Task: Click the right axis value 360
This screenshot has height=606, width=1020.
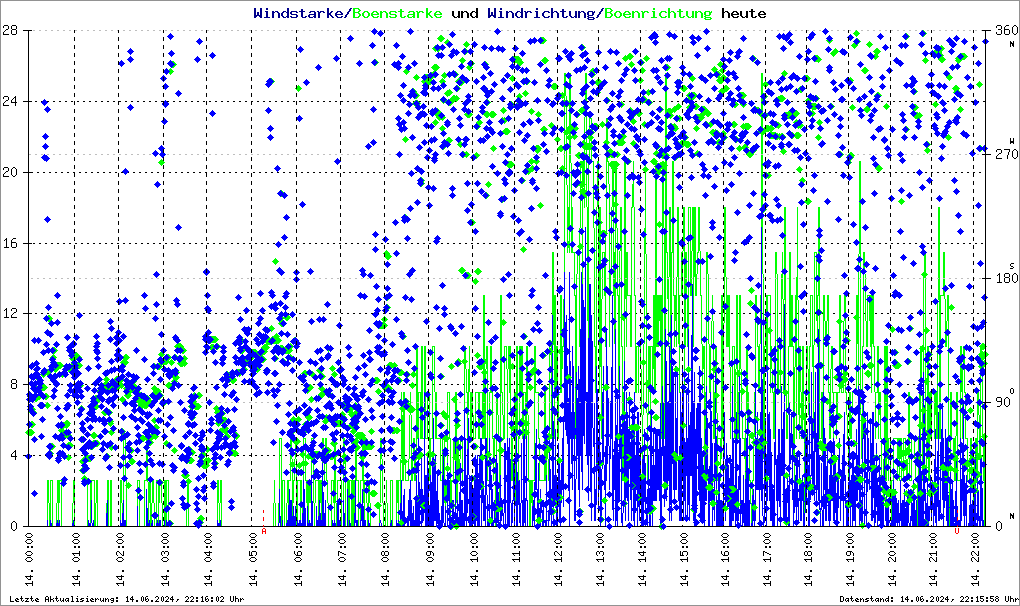Action: click(x=1006, y=31)
